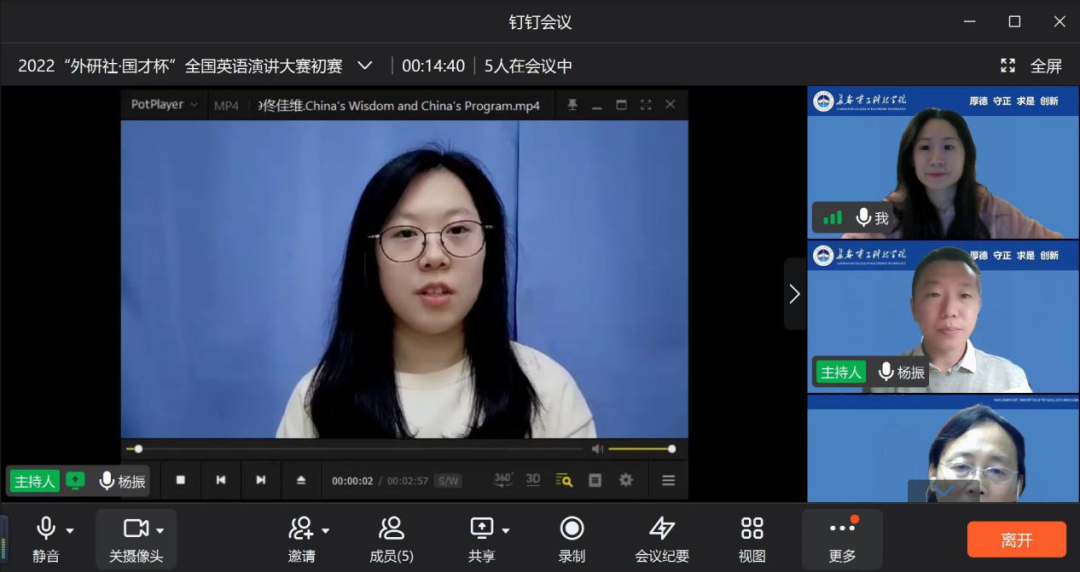This screenshot has width=1080, height=572.
Task: Seek on PotPlayer progress bar
Action: (x=356, y=449)
